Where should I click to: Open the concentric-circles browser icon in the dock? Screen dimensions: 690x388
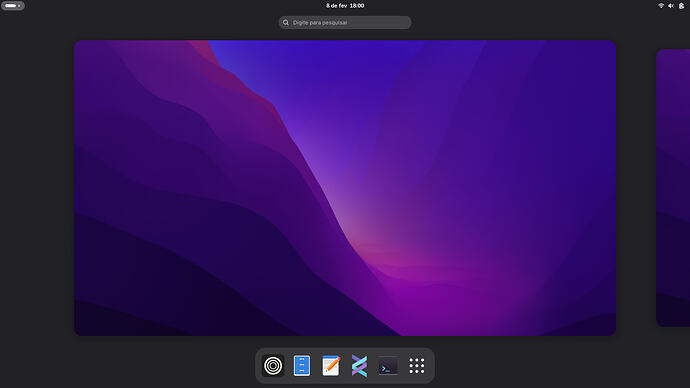pyautogui.click(x=273, y=366)
